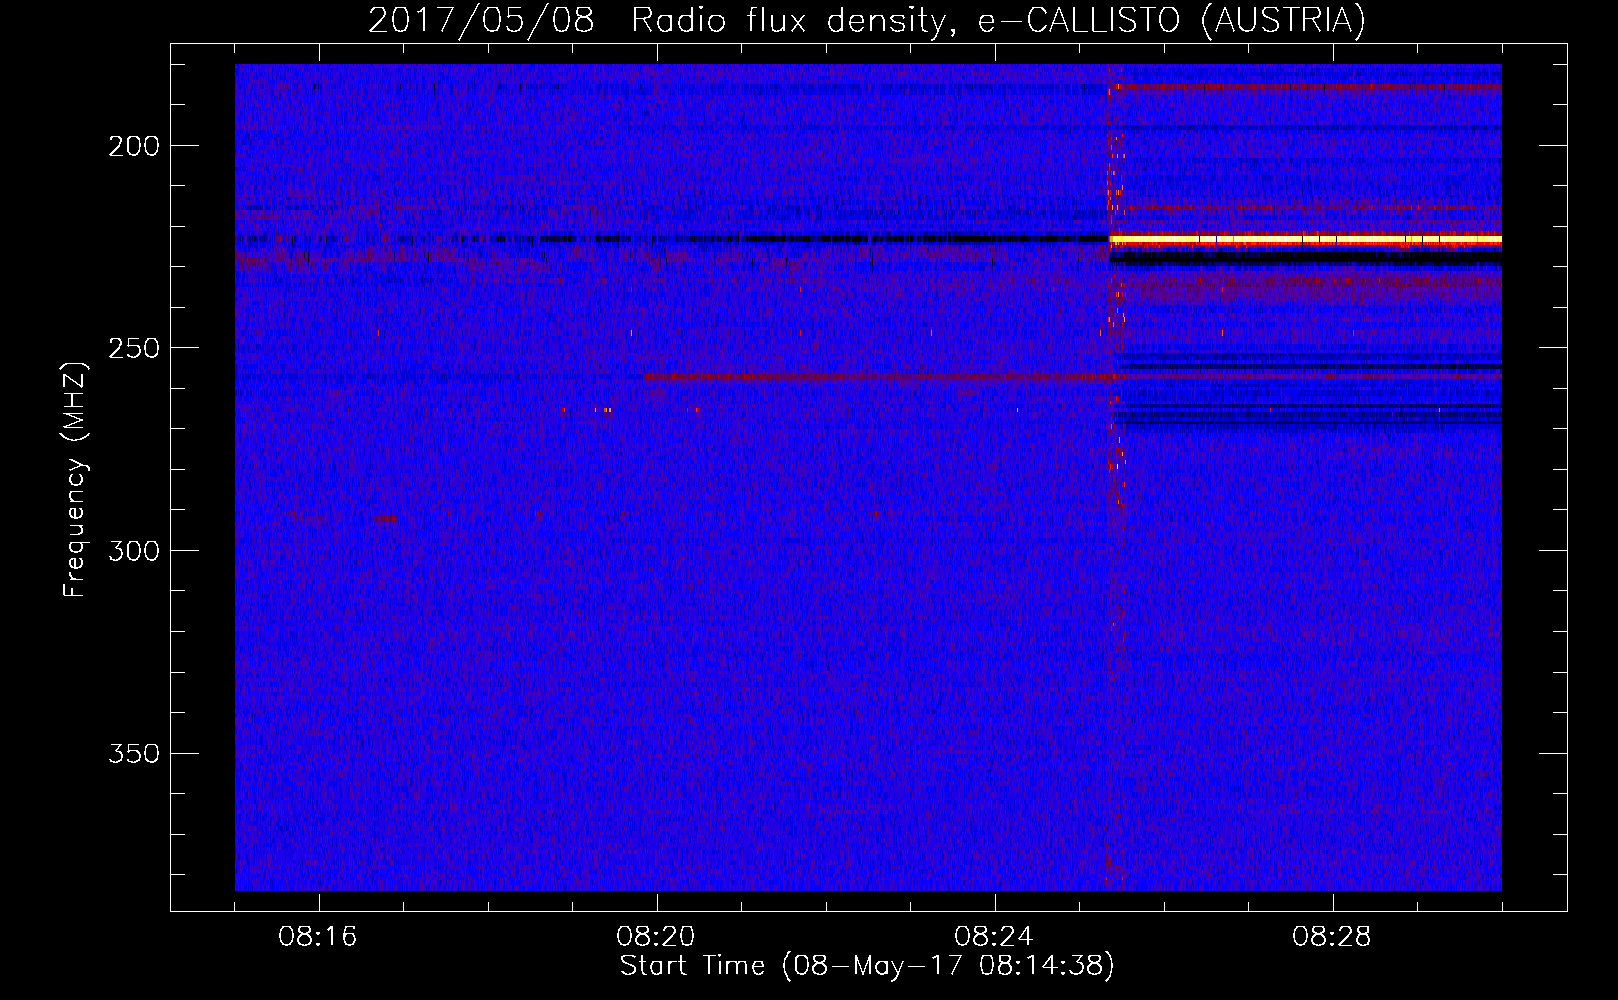
Task: Click the 250 frequency tick label
Action: 134,348
